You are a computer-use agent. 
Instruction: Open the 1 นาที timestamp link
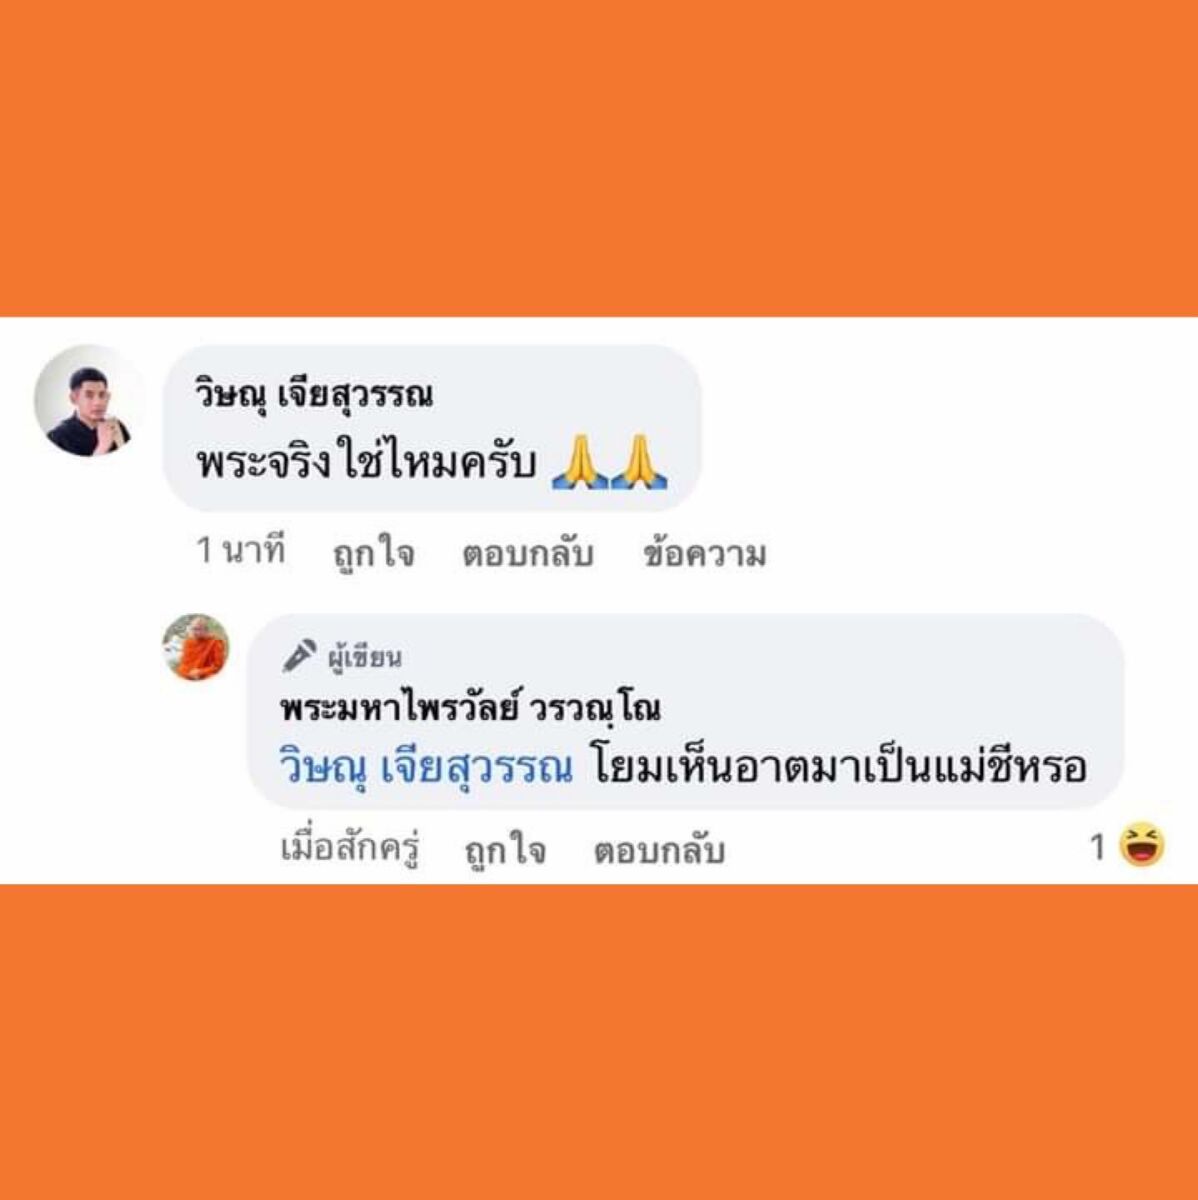pyautogui.click(x=241, y=550)
